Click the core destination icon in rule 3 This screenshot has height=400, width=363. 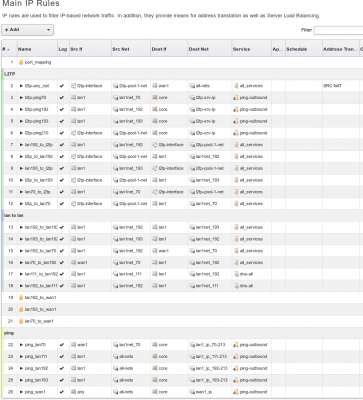tap(155, 98)
